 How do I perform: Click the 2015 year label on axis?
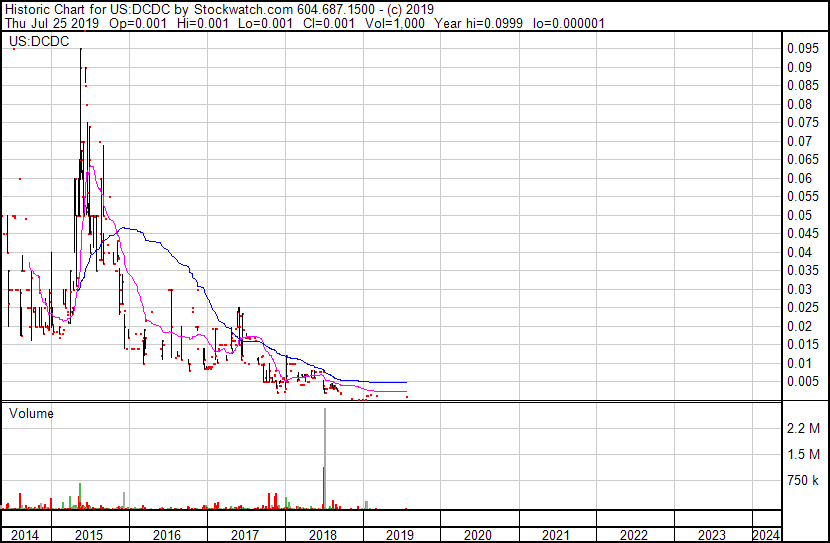(x=89, y=535)
